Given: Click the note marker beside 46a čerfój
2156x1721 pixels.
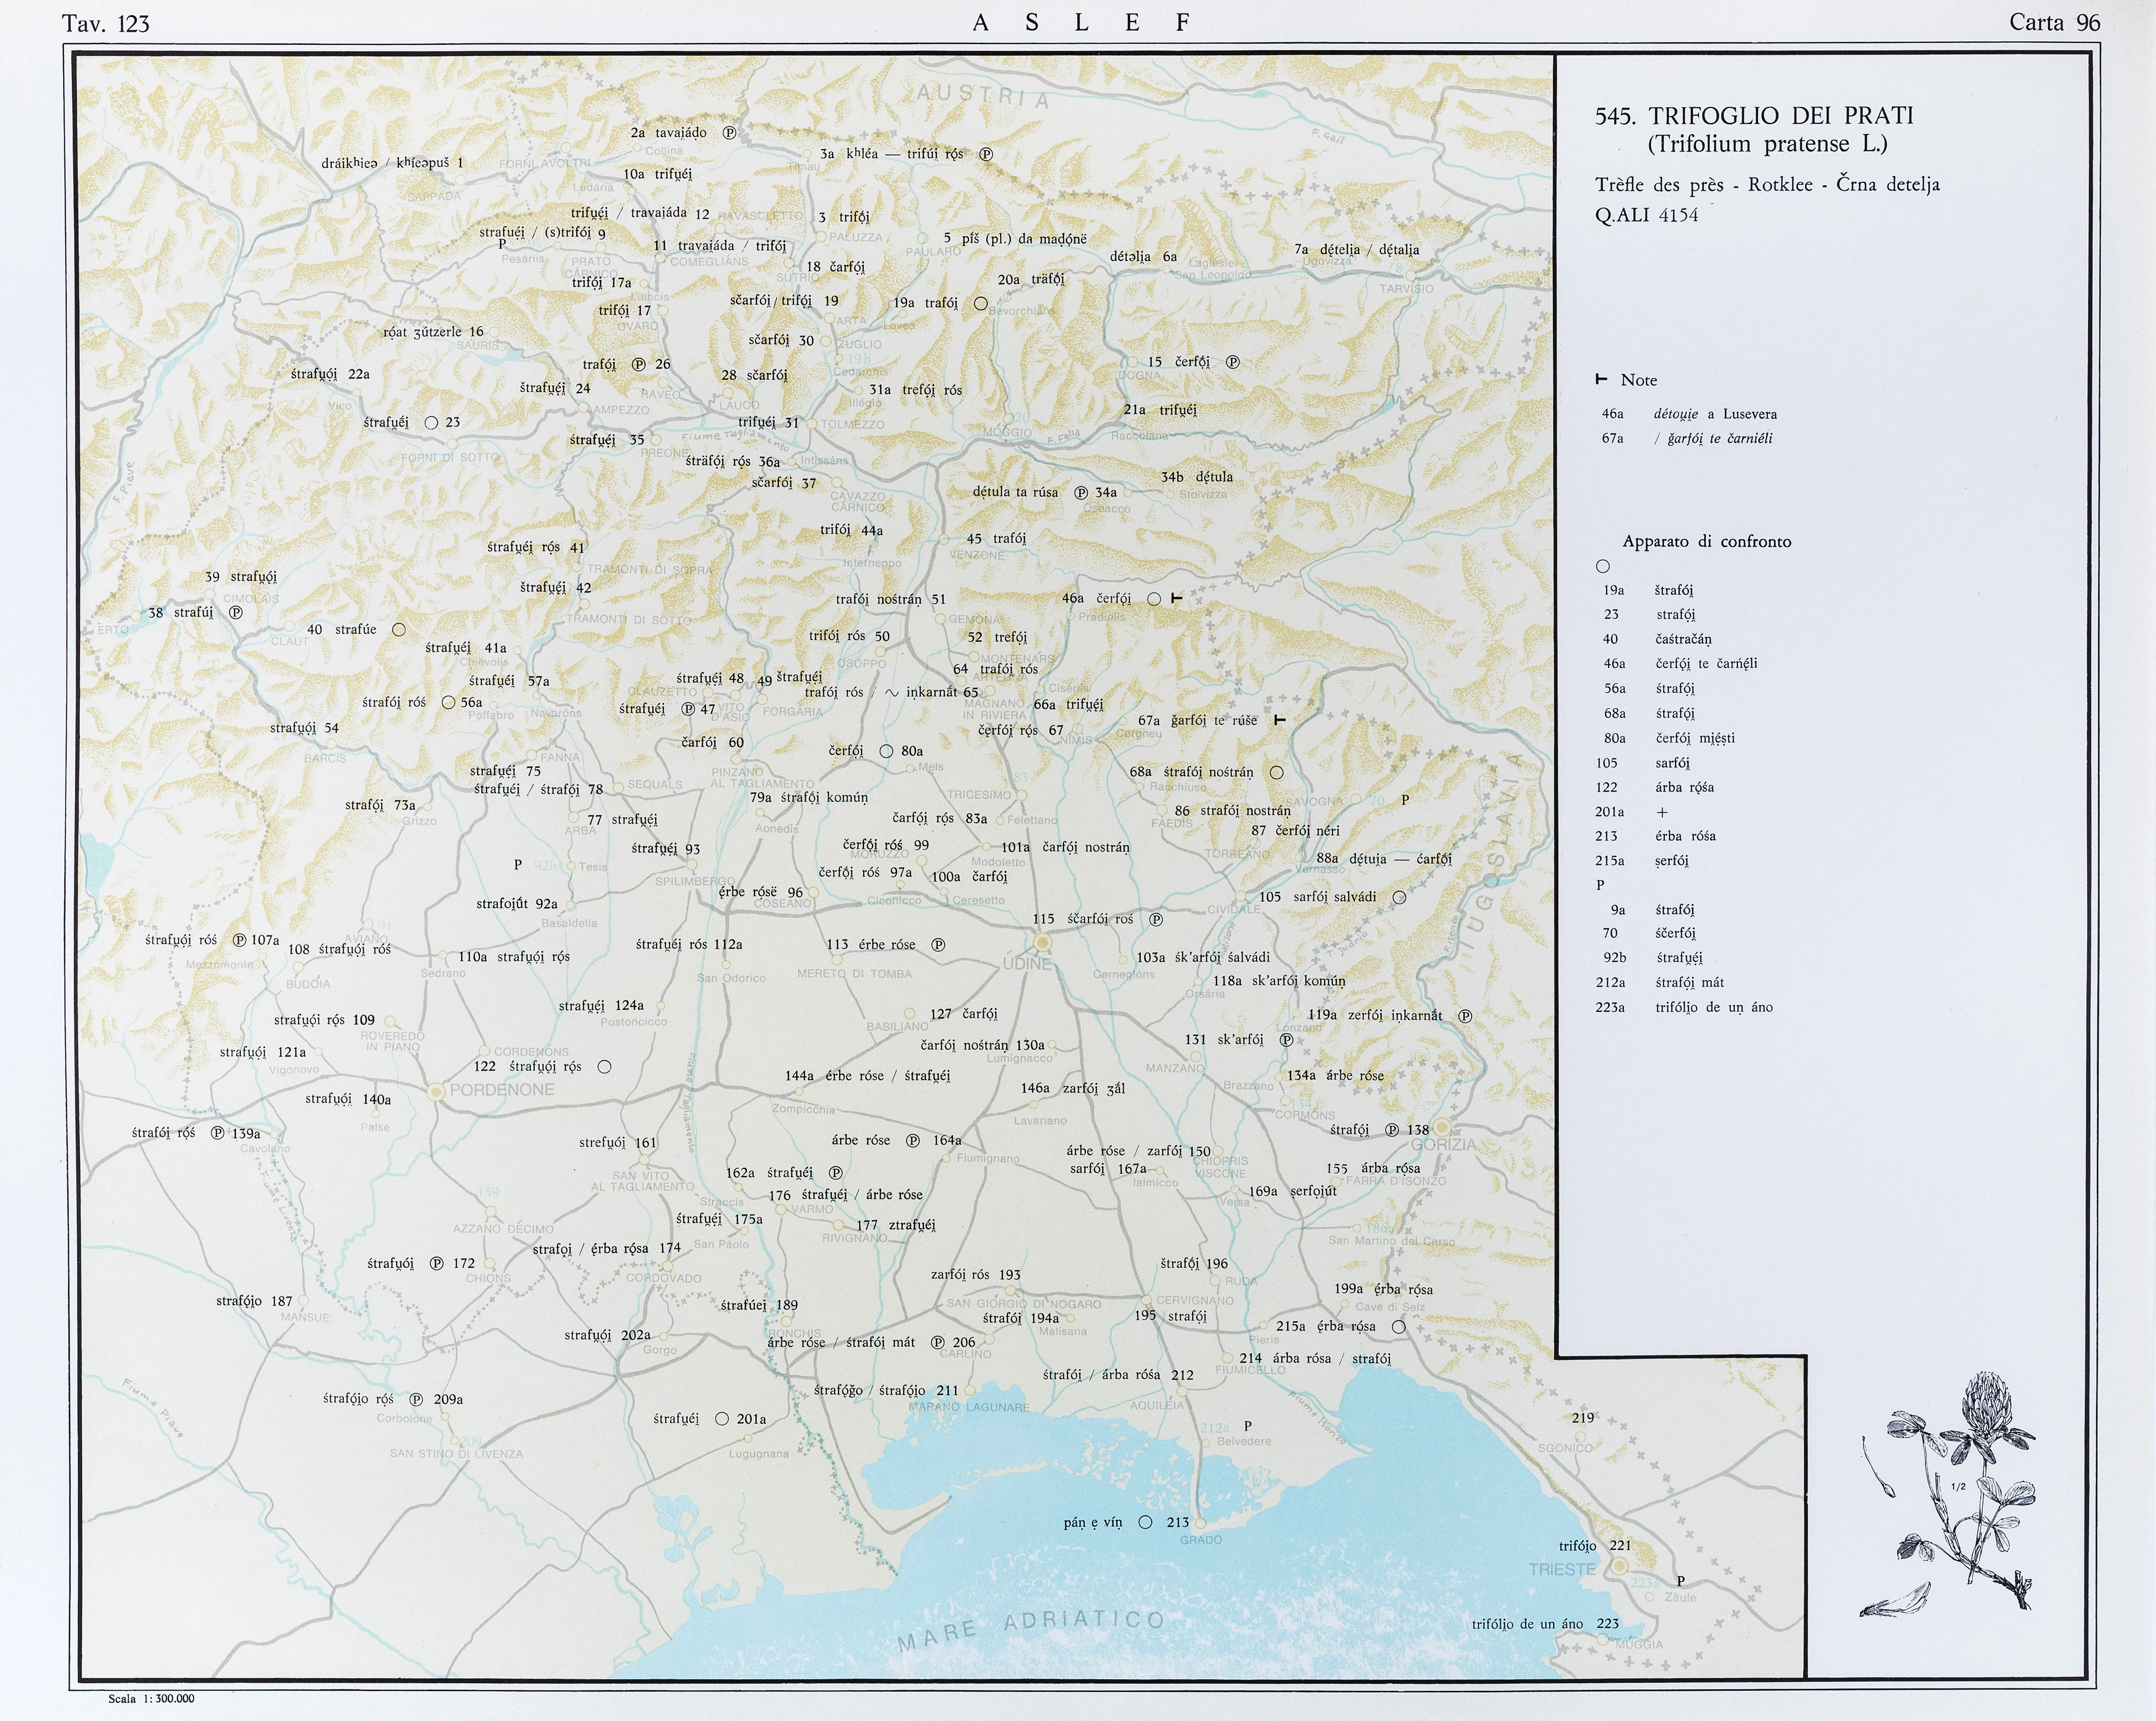Looking at the screenshot, I should click(1176, 598).
